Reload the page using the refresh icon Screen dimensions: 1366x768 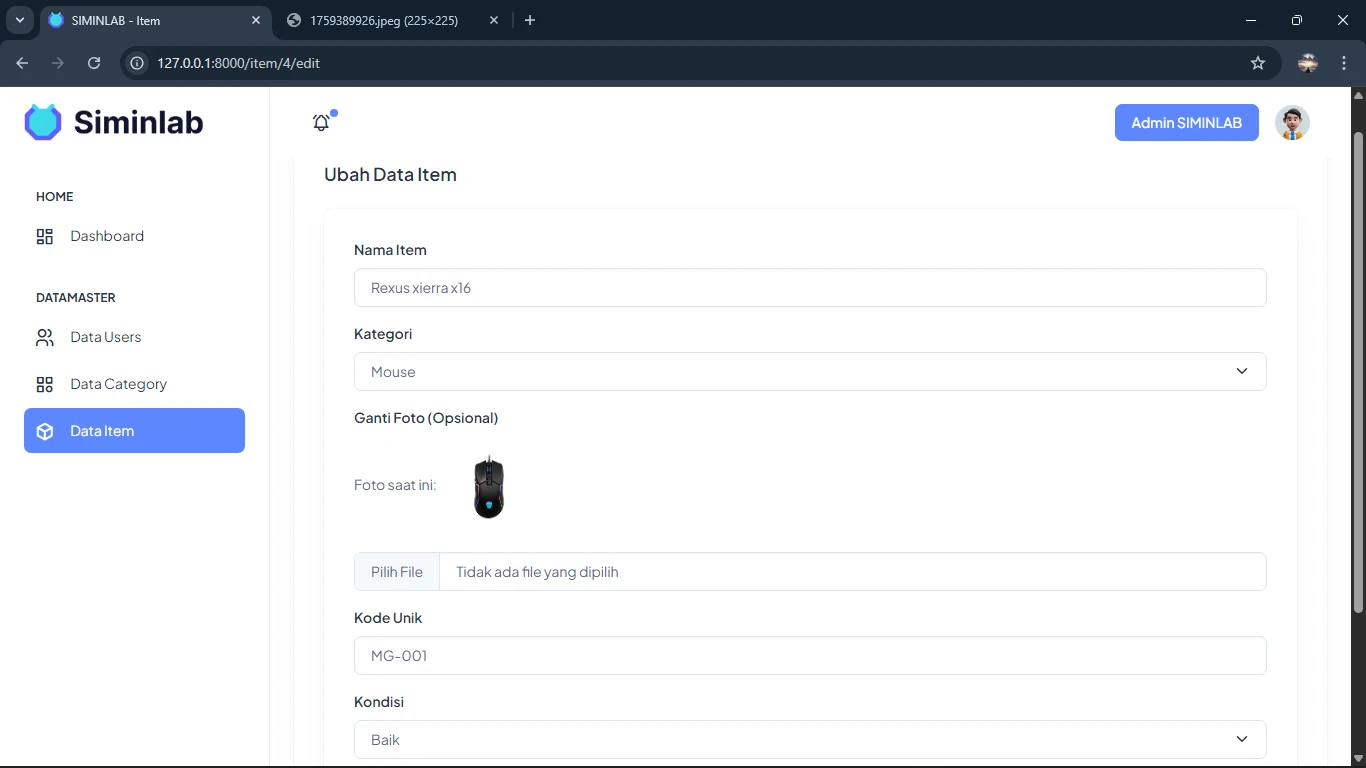94,63
